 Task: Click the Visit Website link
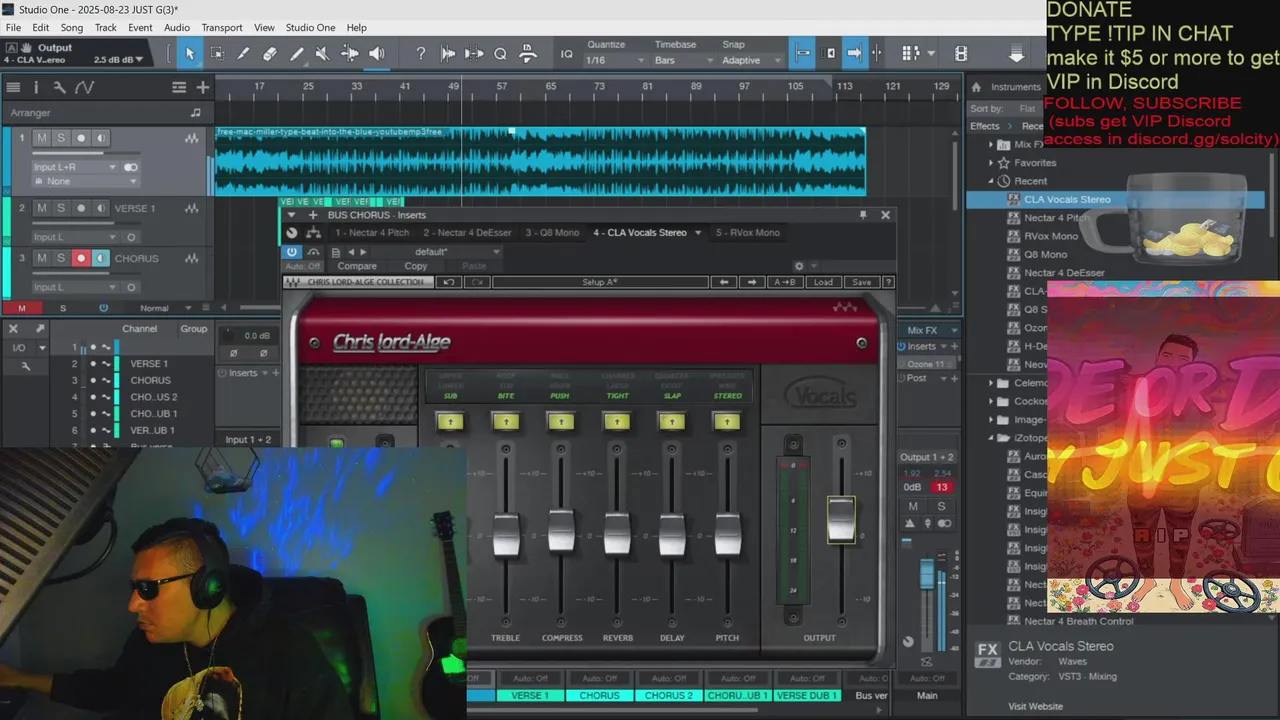tap(1036, 706)
